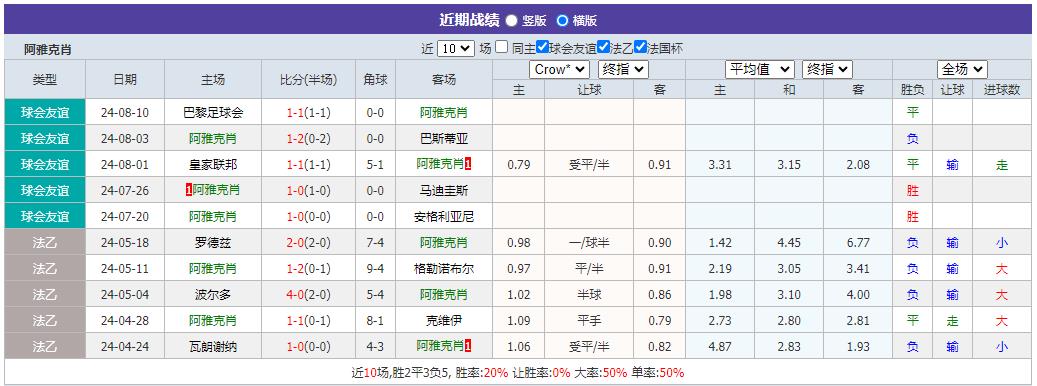Open 马迪圭斯 team link
1037x386 pixels.
444,191
